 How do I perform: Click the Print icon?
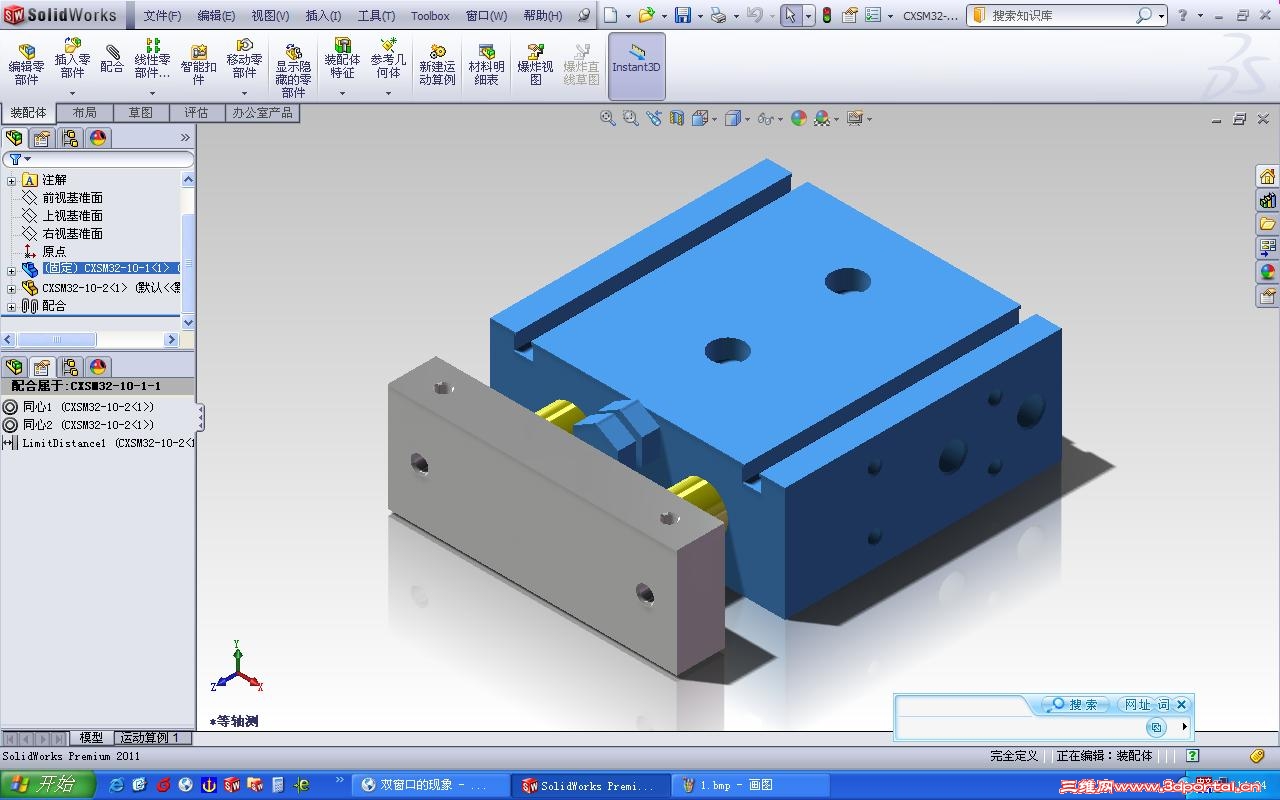pos(718,15)
